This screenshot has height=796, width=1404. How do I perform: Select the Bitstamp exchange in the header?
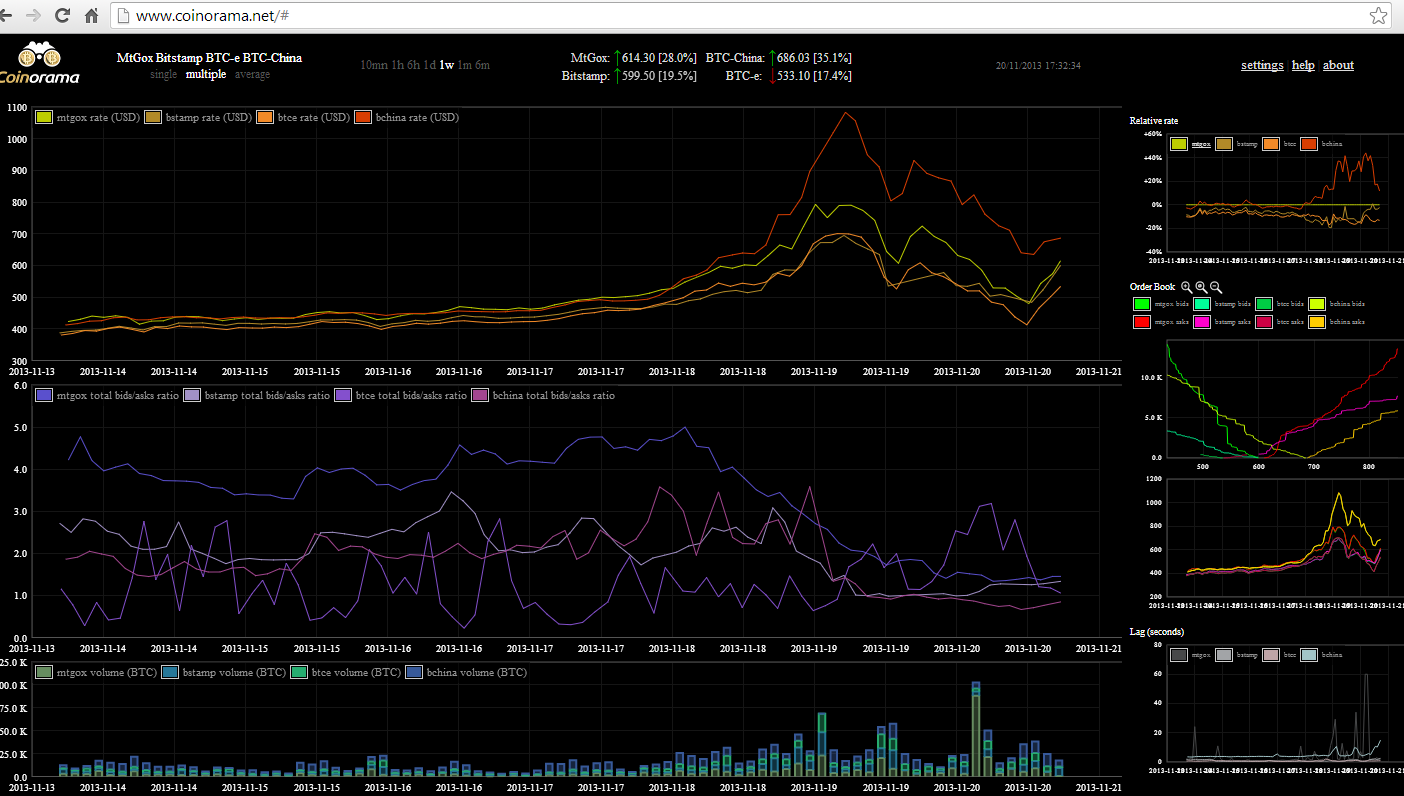tap(181, 58)
